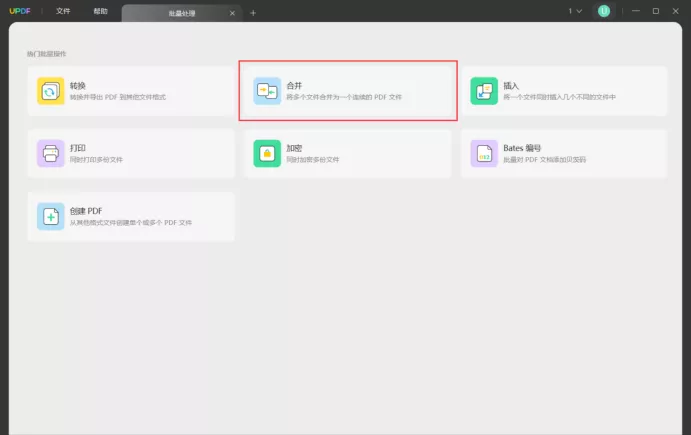The width and height of the screenshot is (691, 435).
Task: Click the Create PDF (创建 PDF) plus icon
Action: coord(50,216)
